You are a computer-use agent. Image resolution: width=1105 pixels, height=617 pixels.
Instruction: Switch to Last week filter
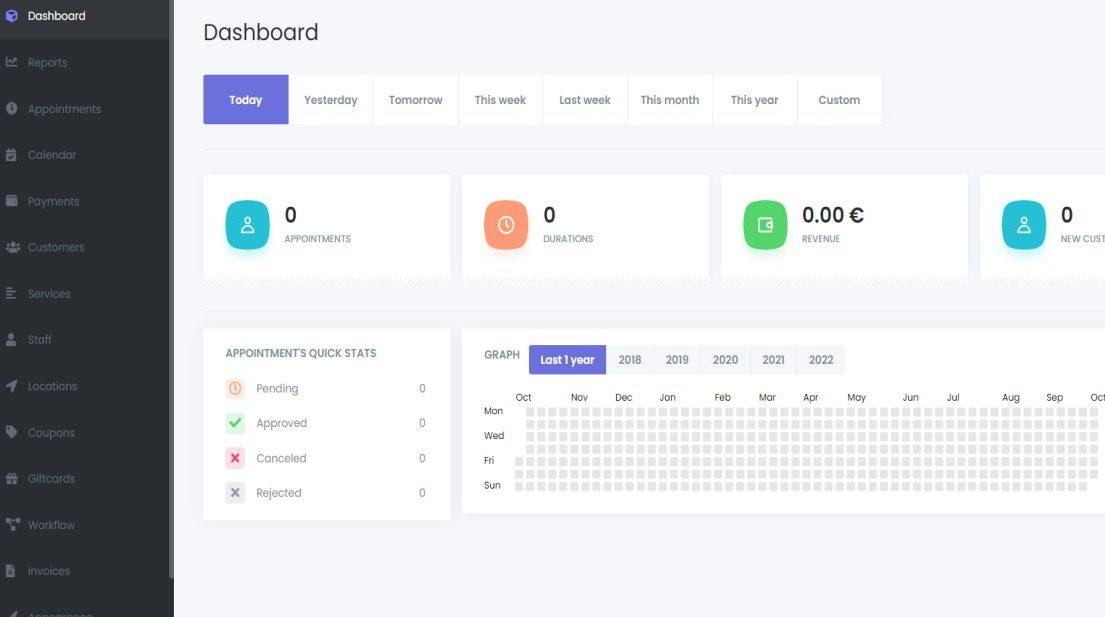(x=585, y=99)
